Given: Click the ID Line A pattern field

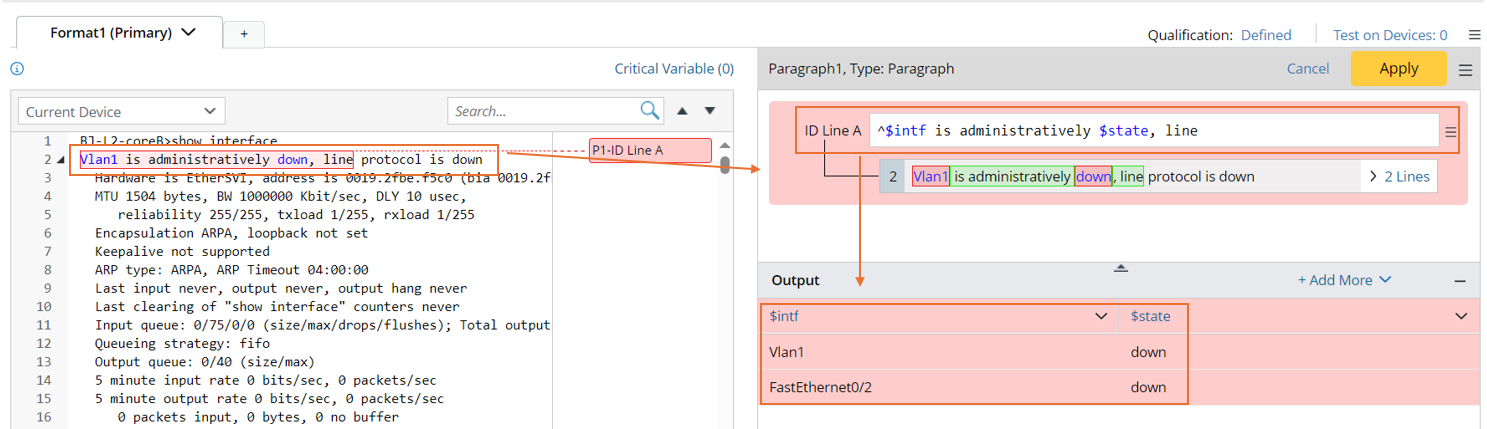Looking at the screenshot, I should pyautogui.click(x=1150, y=131).
